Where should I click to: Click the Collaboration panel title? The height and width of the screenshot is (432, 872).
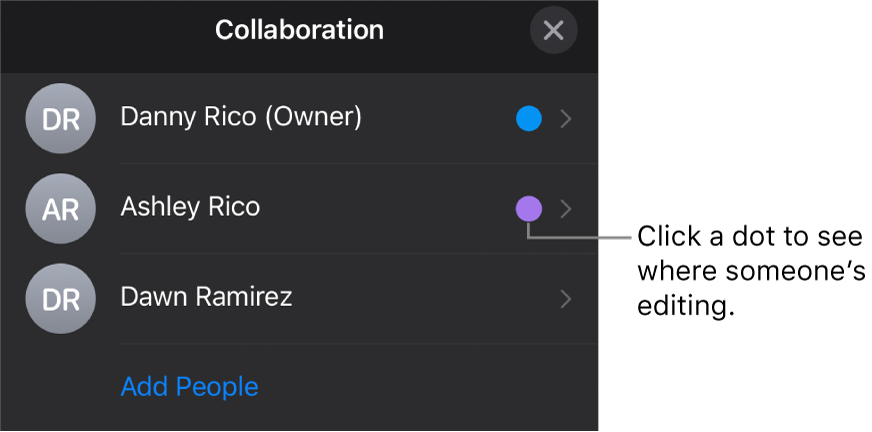299,29
